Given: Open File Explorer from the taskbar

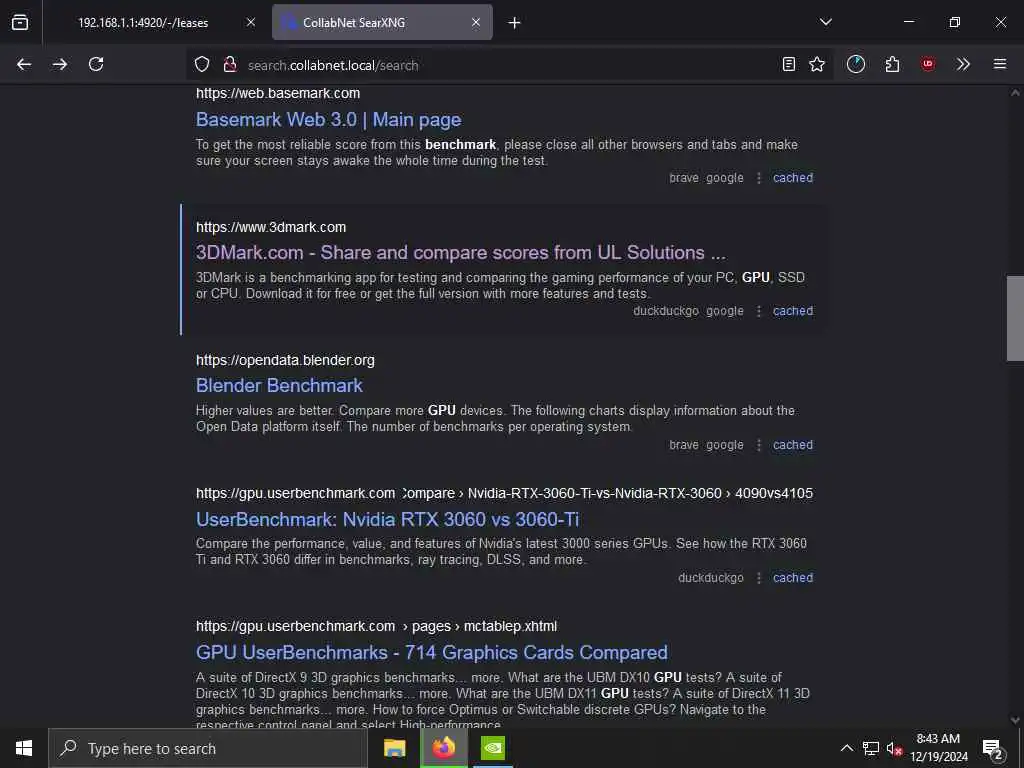Looking at the screenshot, I should pos(394,748).
